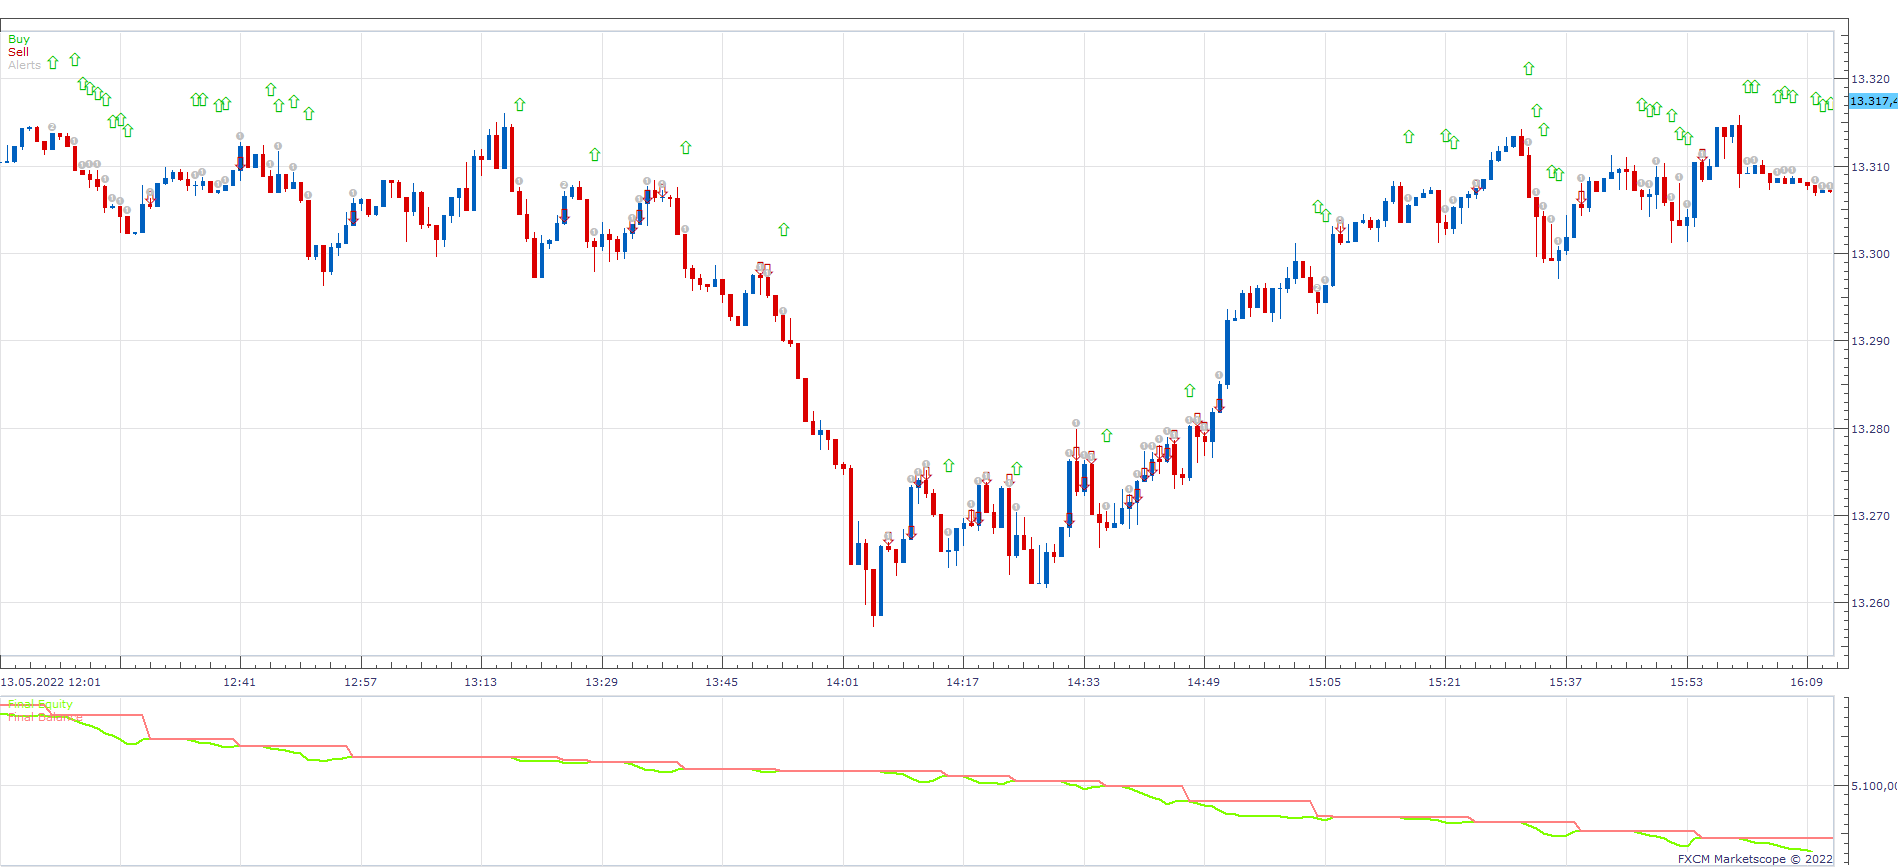This screenshot has height=867, width=1899.
Task: Click the 16:09 time axis label
Action: (x=1806, y=682)
